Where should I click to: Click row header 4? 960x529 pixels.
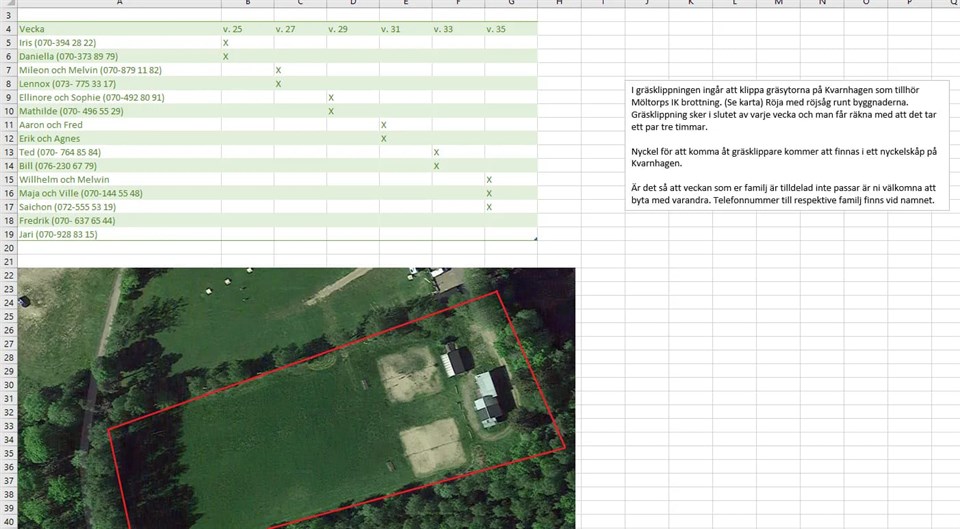pos(8,30)
